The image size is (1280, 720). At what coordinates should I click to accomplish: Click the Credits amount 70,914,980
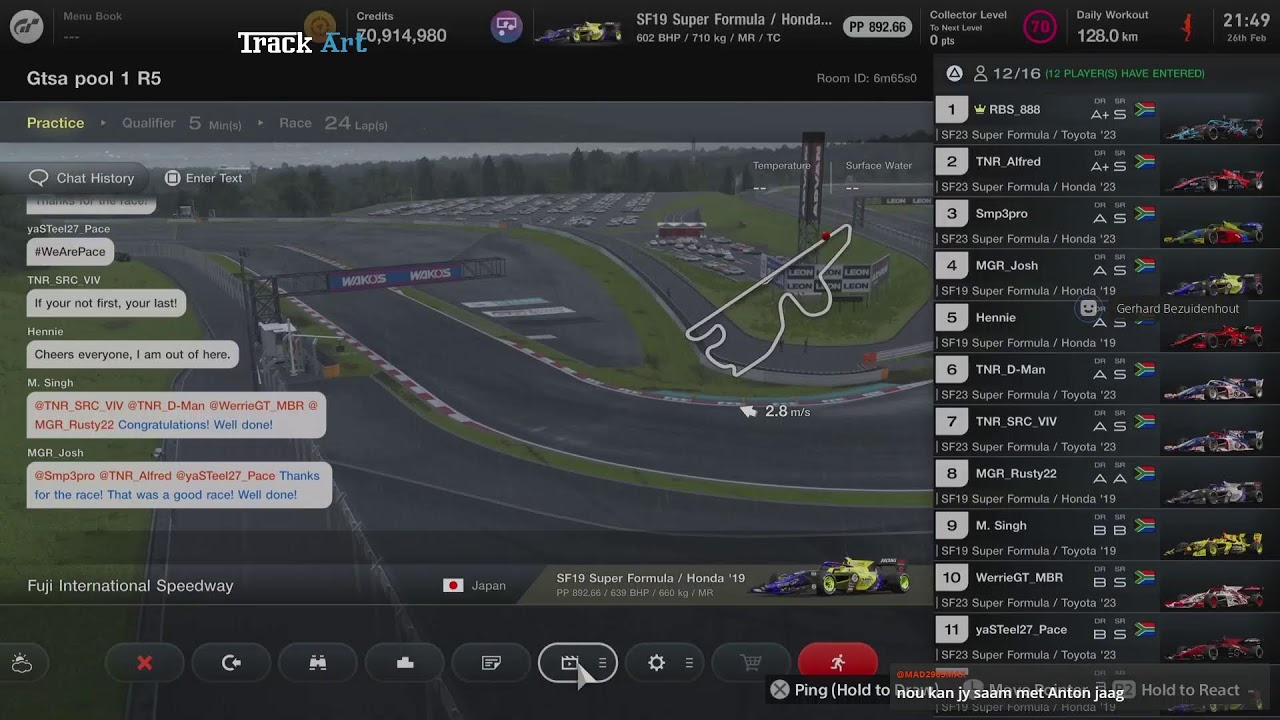point(401,36)
